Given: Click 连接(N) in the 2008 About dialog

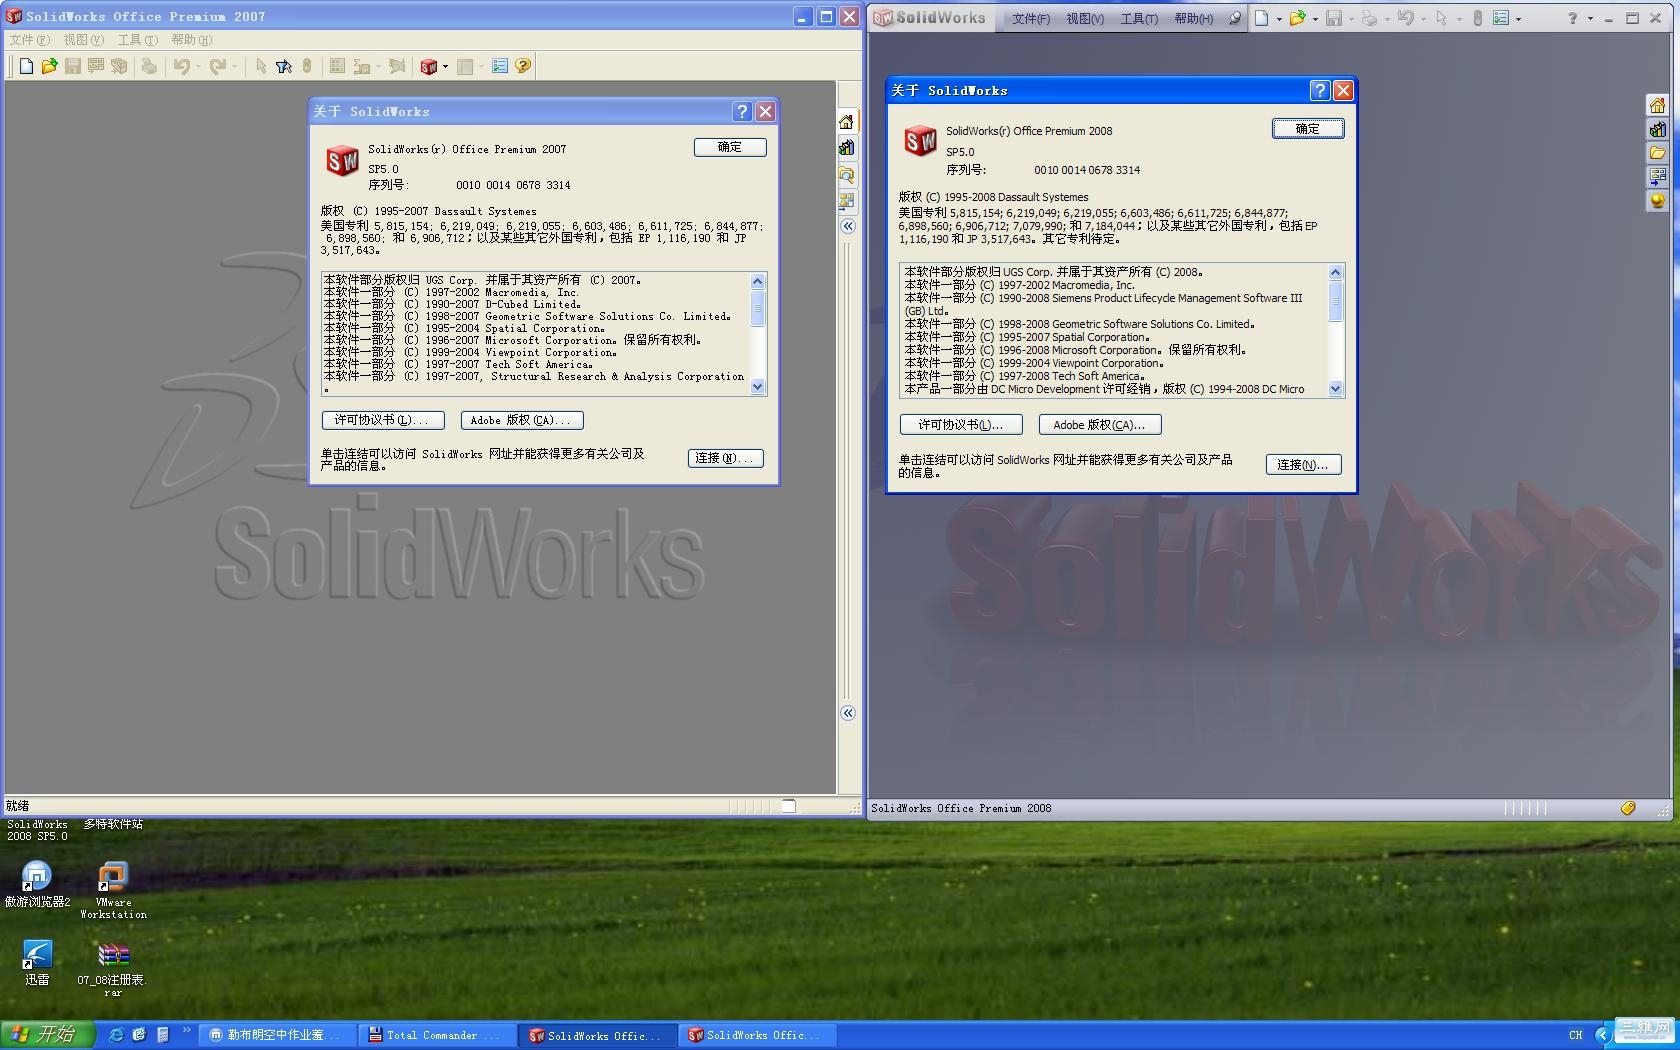Looking at the screenshot, I should click(1303, 465).
